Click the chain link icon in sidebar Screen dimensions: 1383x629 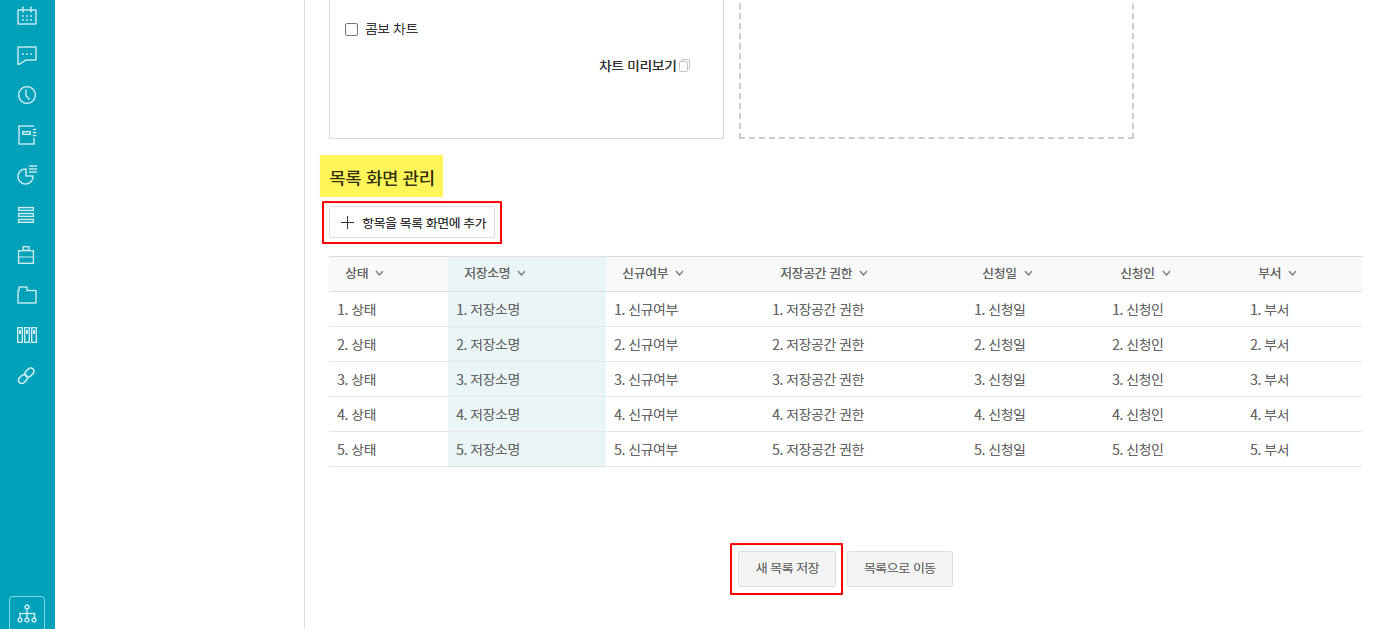tap(27, 375)
